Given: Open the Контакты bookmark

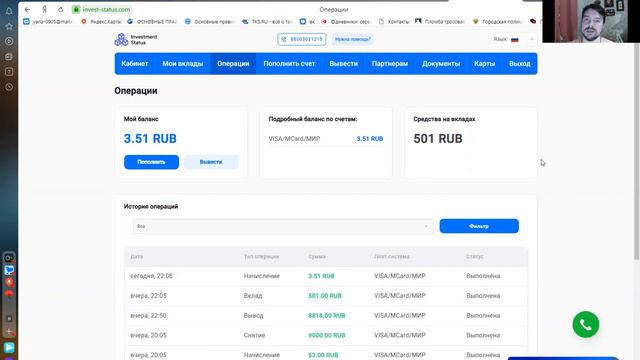Looking at the screenshot, I should pos(394,22).
